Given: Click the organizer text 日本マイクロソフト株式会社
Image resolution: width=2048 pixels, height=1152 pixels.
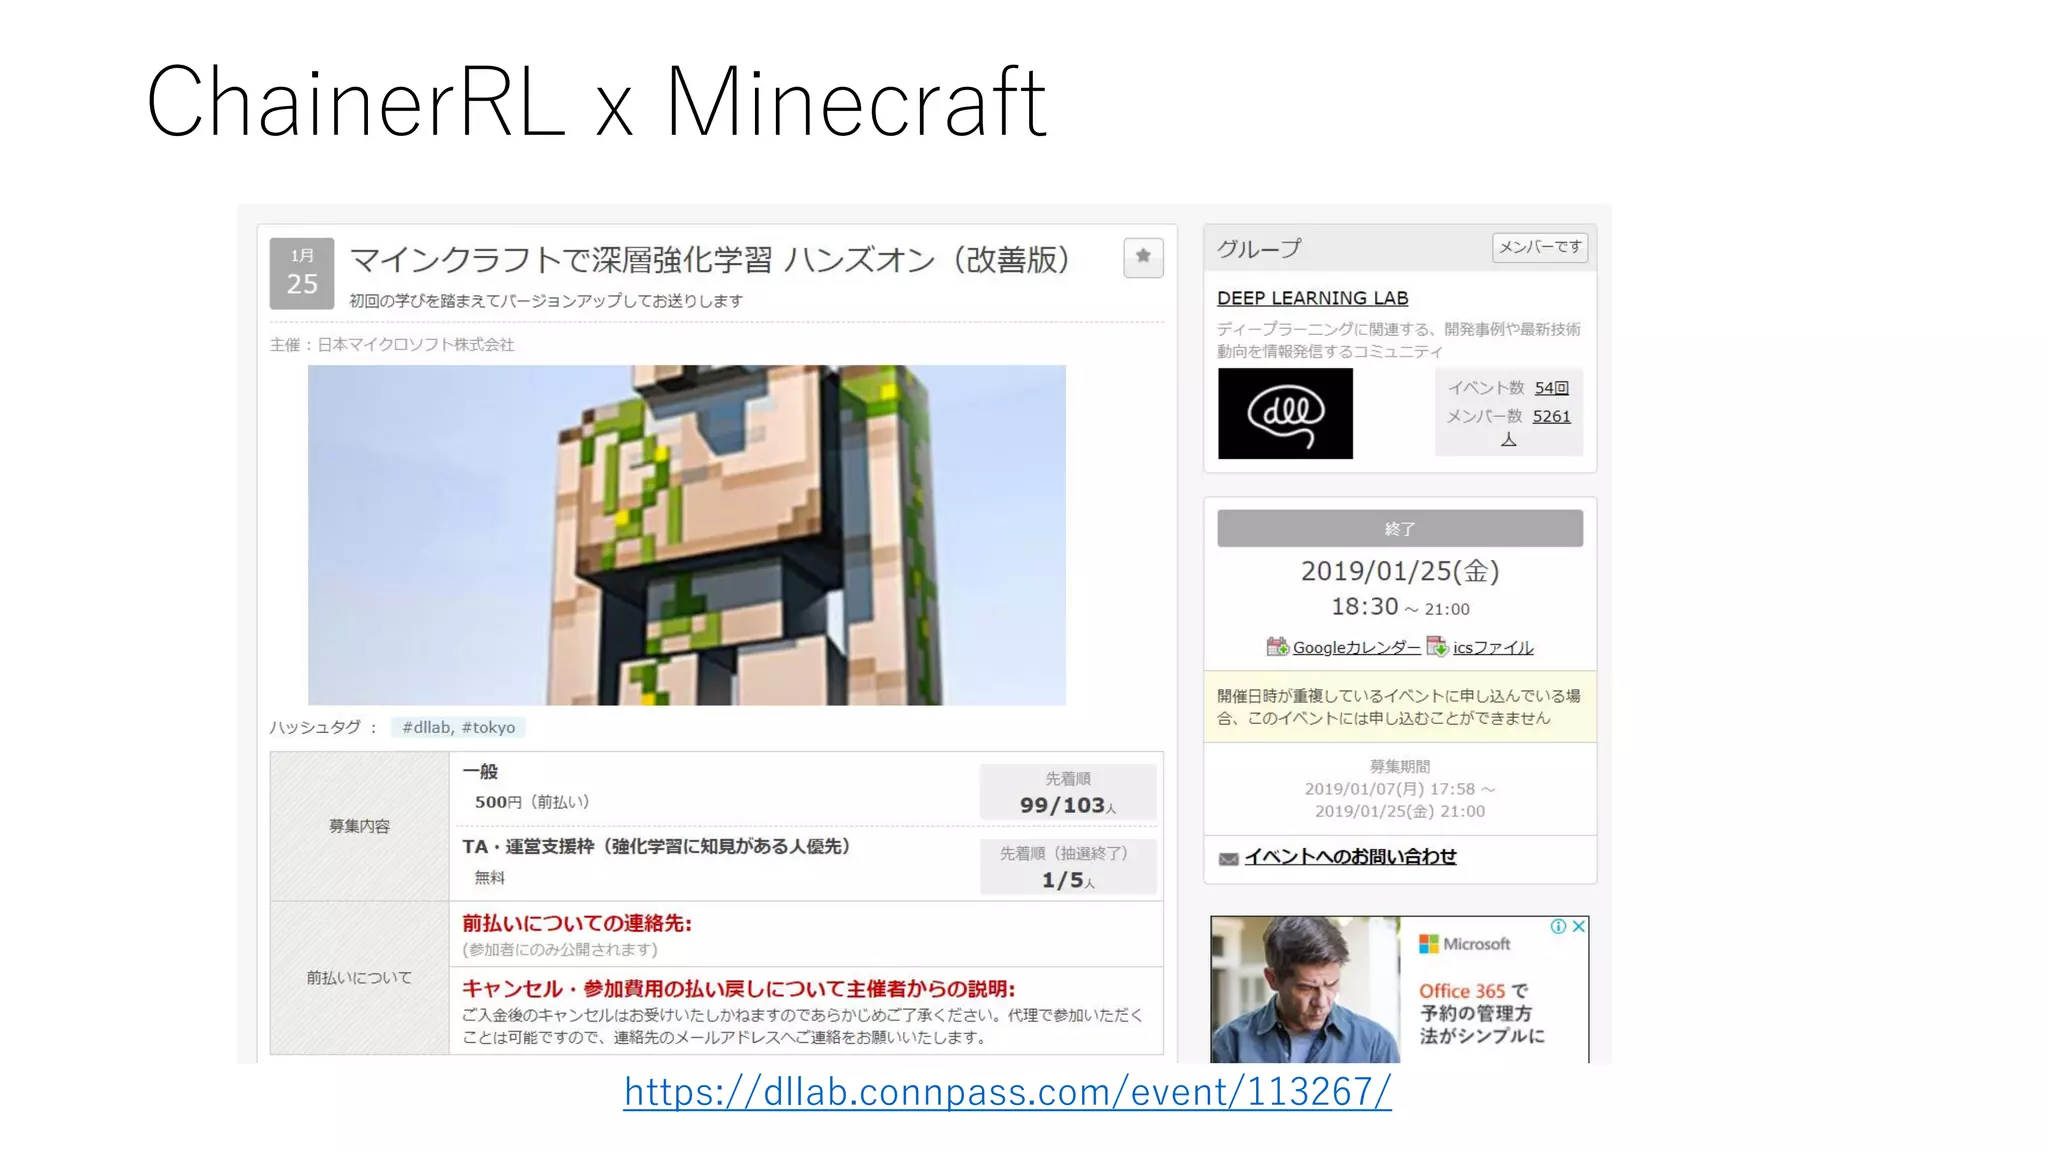Looking at the screenshot, I should pyautogui.click(x=415, y=344).
